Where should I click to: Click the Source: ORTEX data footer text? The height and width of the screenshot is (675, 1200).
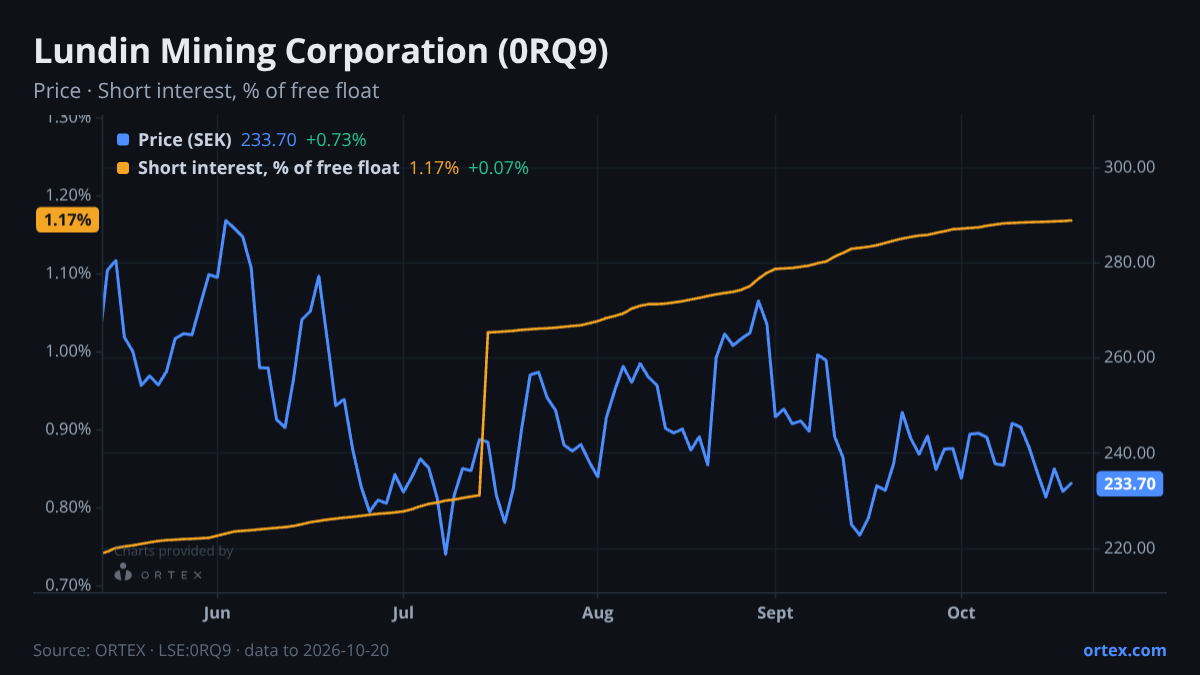(211, 650)
